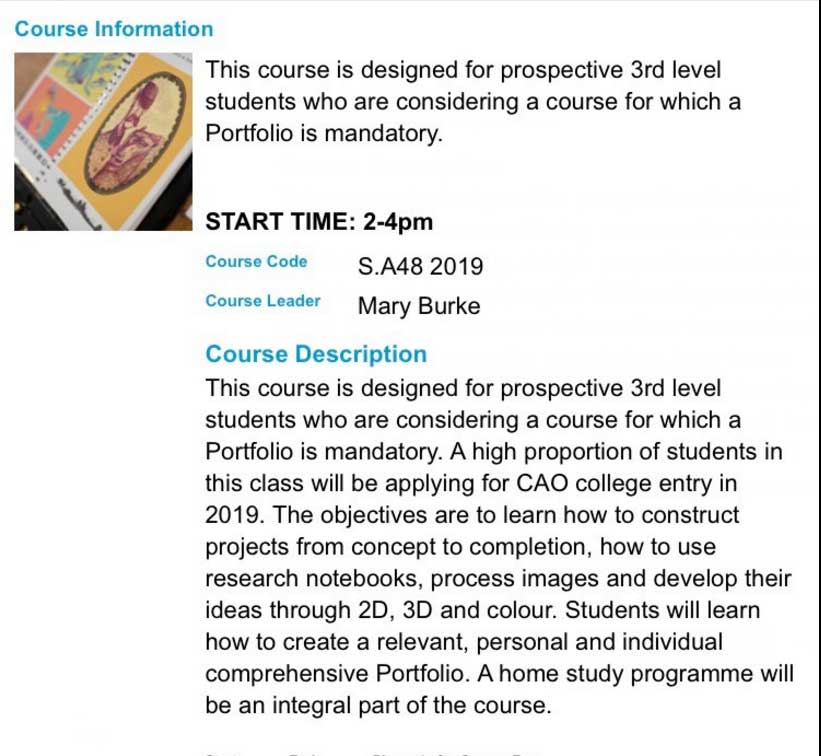Click the course leader name Mary Burke
The width and height of the screenshot is (821, 756).
click(419, 306)
